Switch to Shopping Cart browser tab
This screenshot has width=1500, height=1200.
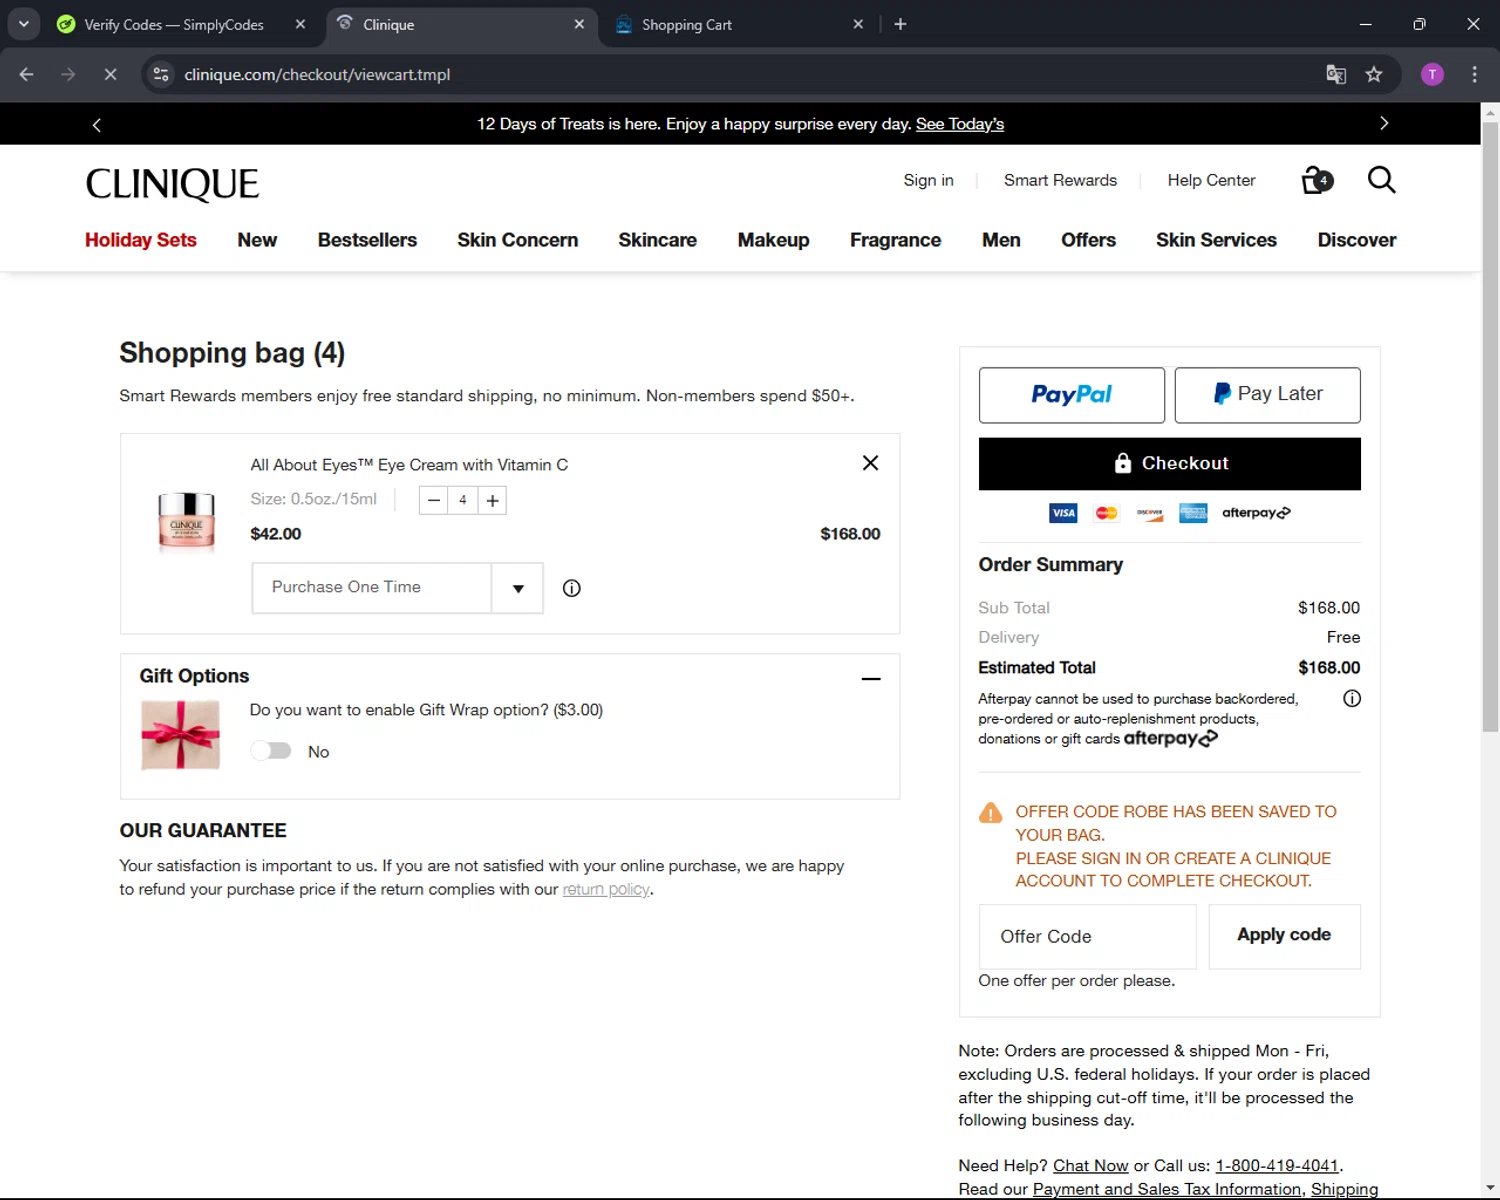(x=686, y=25)
